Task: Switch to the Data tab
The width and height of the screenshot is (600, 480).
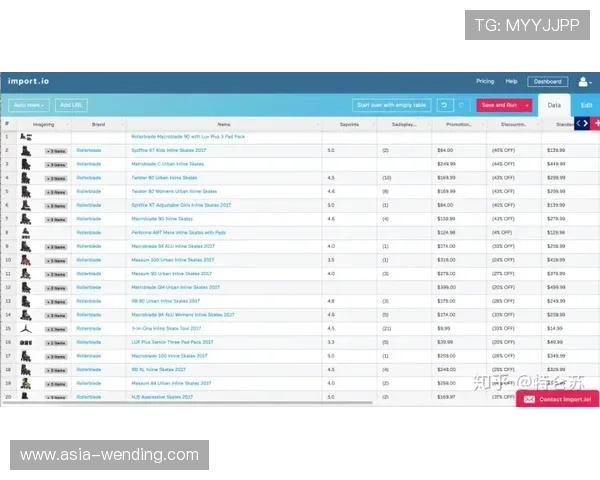Action: pos(554,105)
